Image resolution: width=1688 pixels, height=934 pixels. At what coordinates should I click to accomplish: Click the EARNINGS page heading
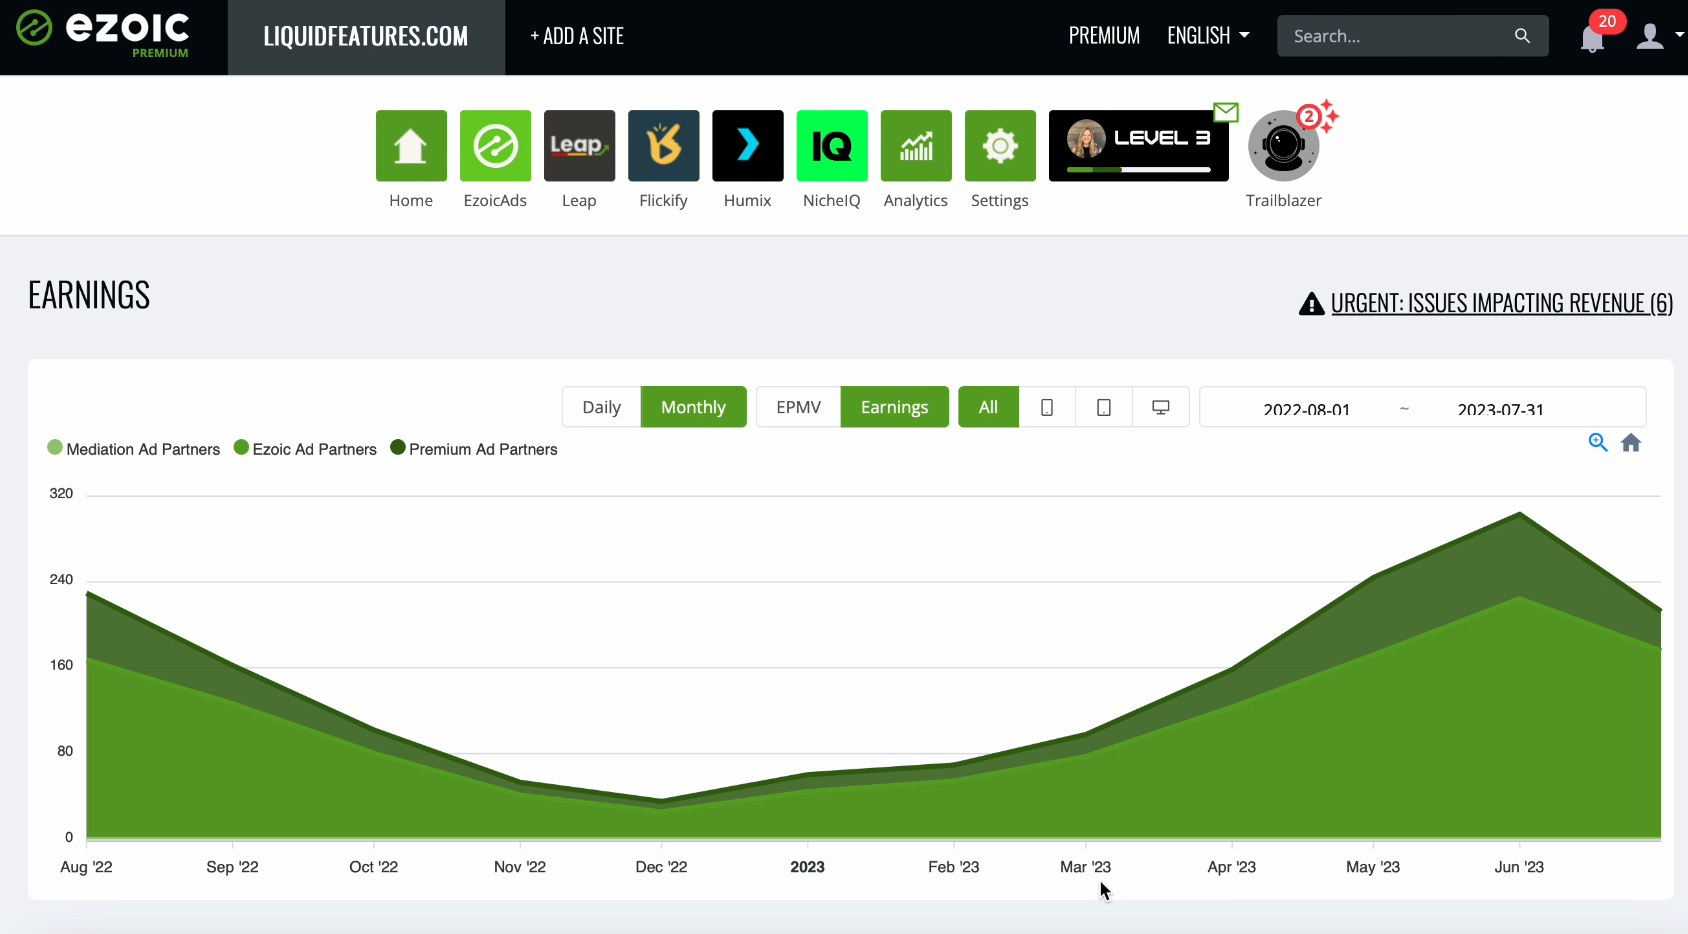point(89,295)
